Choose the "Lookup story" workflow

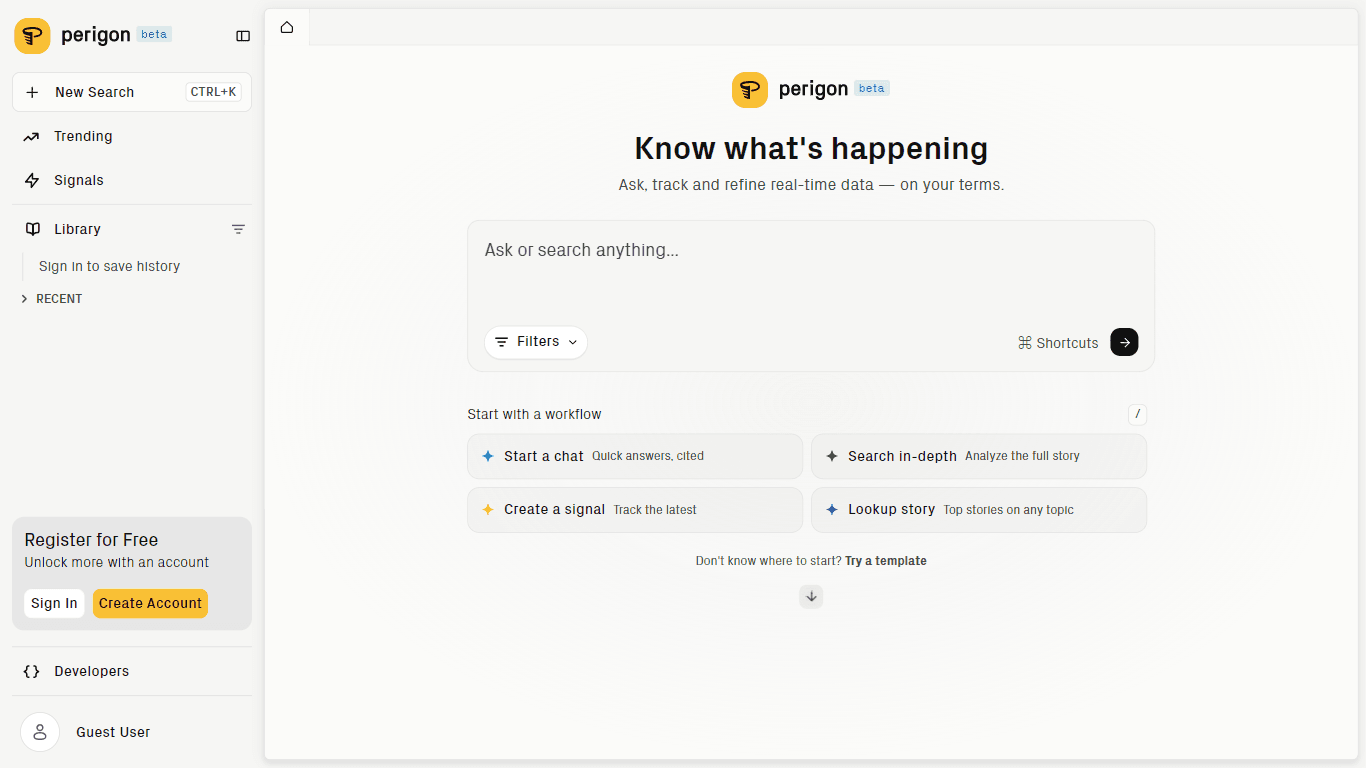(979, 510)
